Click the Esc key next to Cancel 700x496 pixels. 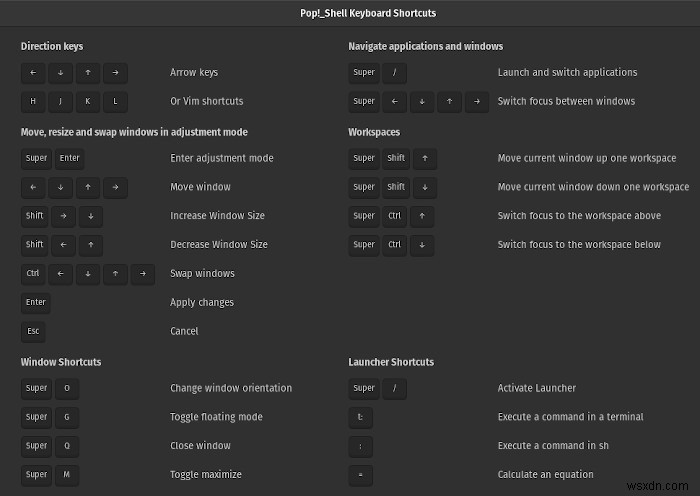point(33,331)
